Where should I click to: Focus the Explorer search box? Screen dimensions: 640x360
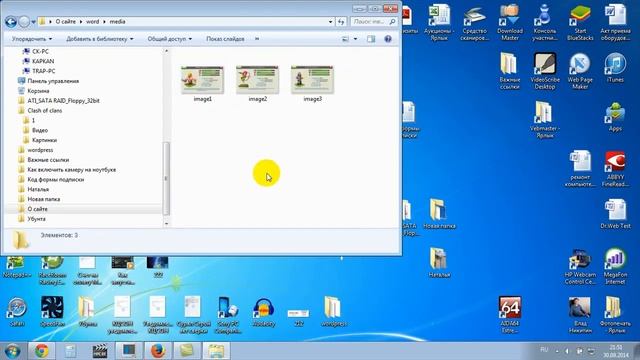click(373, 22)
